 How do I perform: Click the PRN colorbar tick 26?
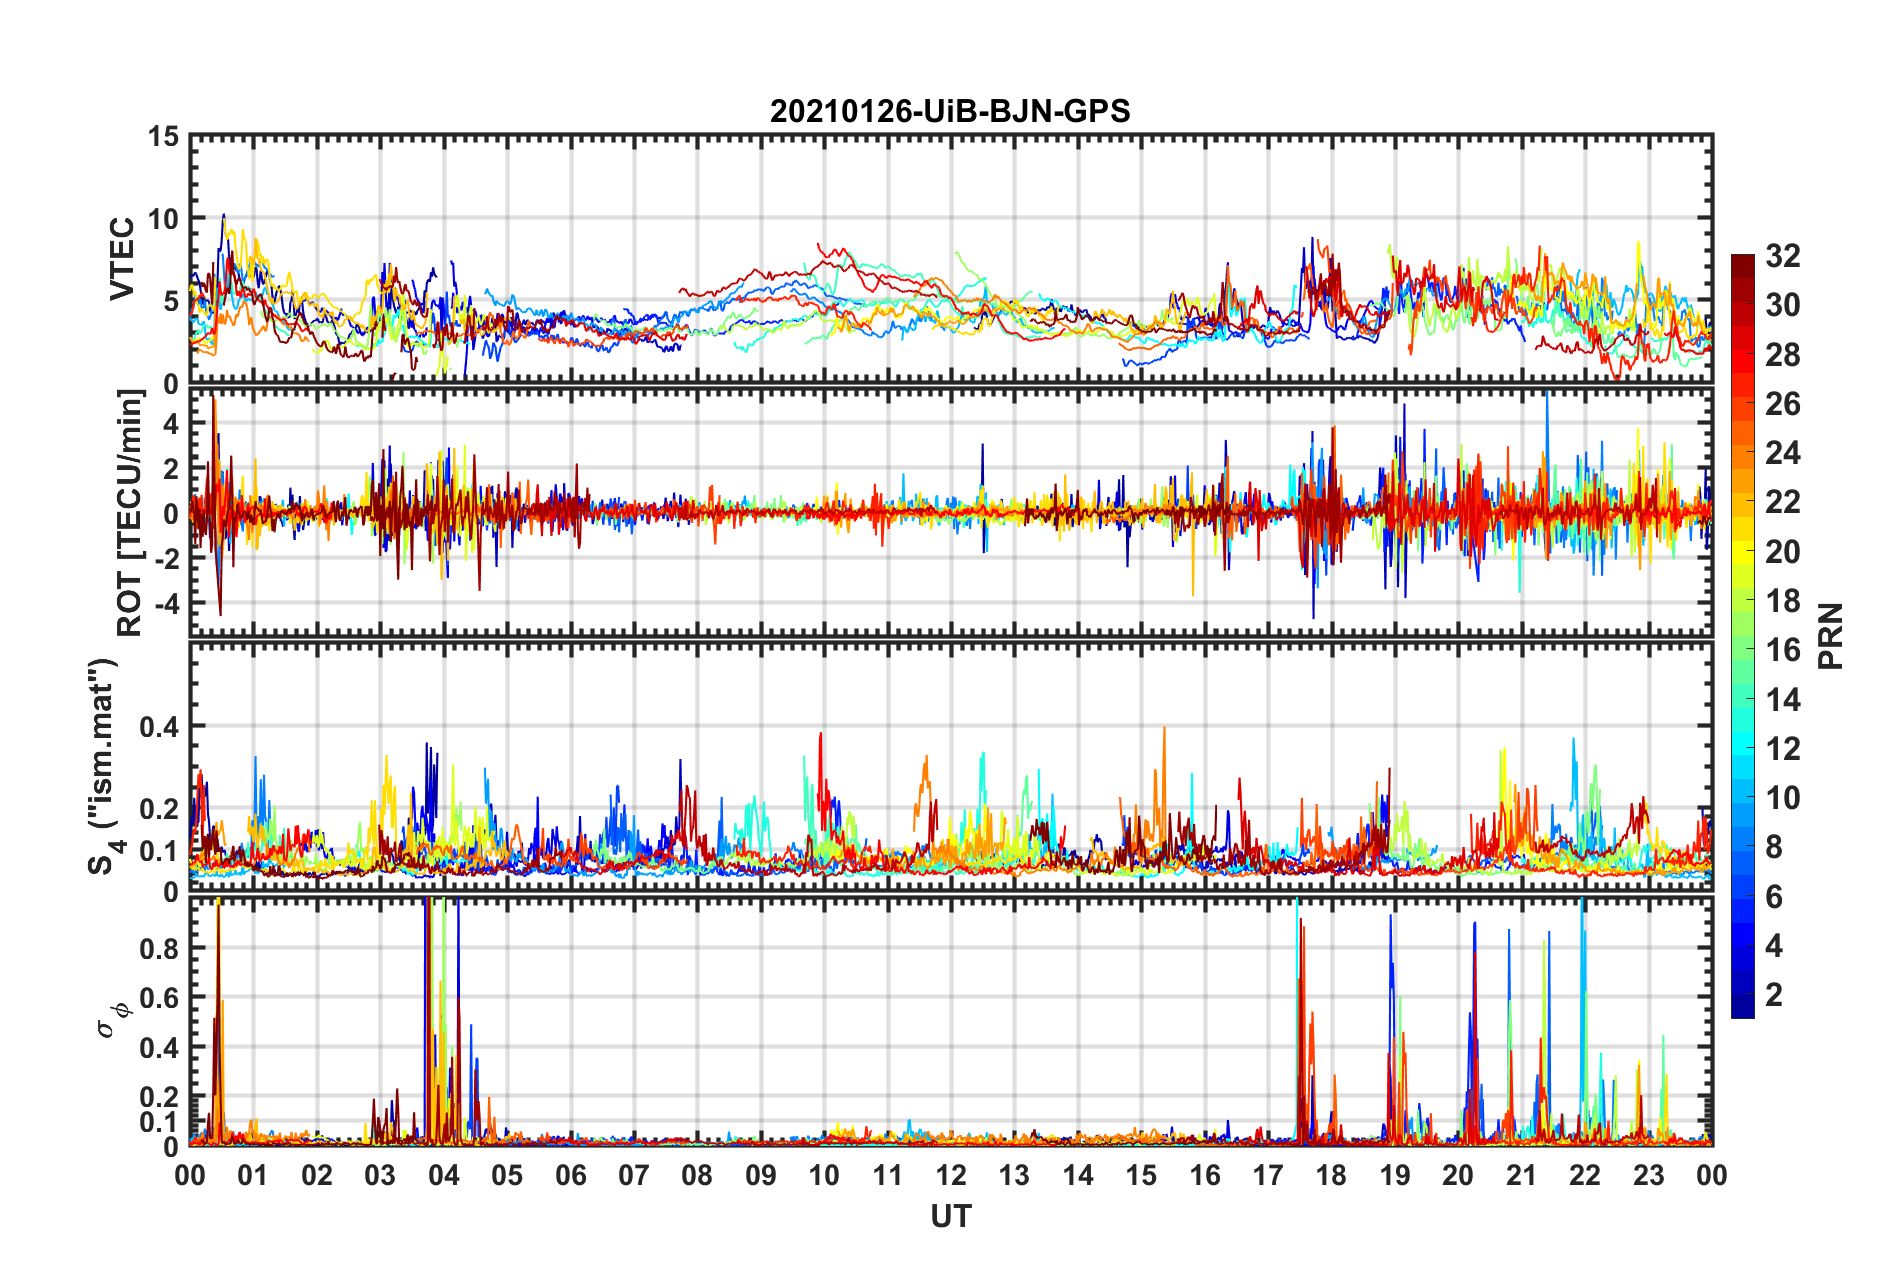point(1783,404)
